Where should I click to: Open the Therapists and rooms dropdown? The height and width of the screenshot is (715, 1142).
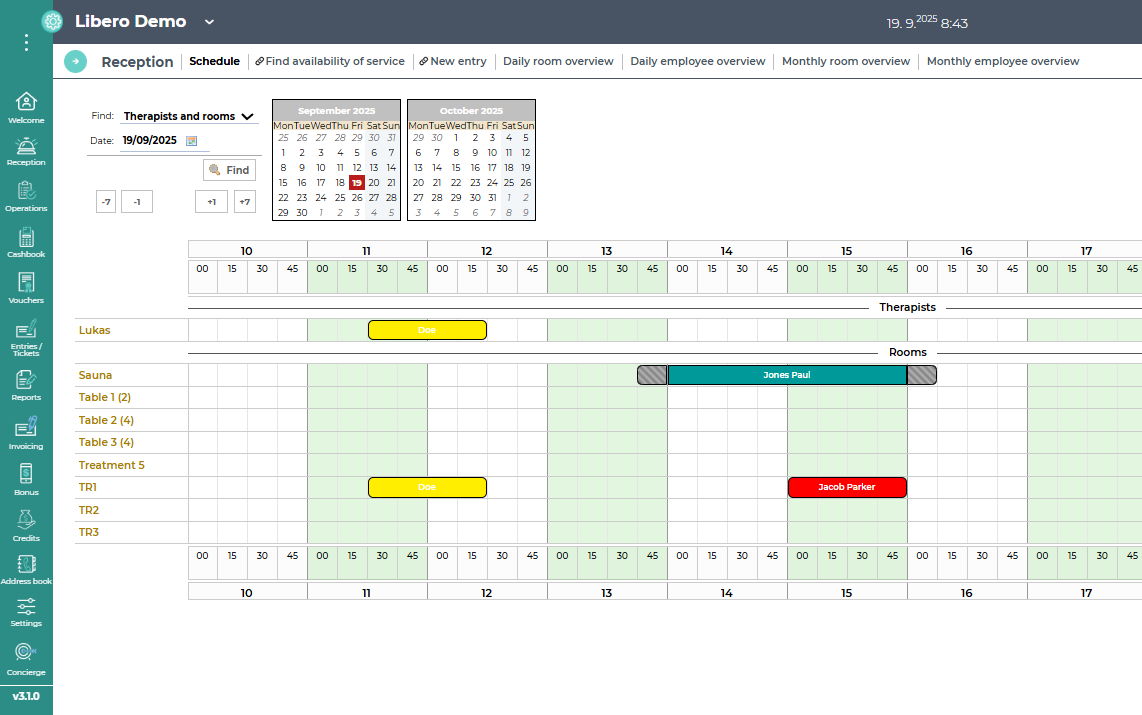point(189,116)
